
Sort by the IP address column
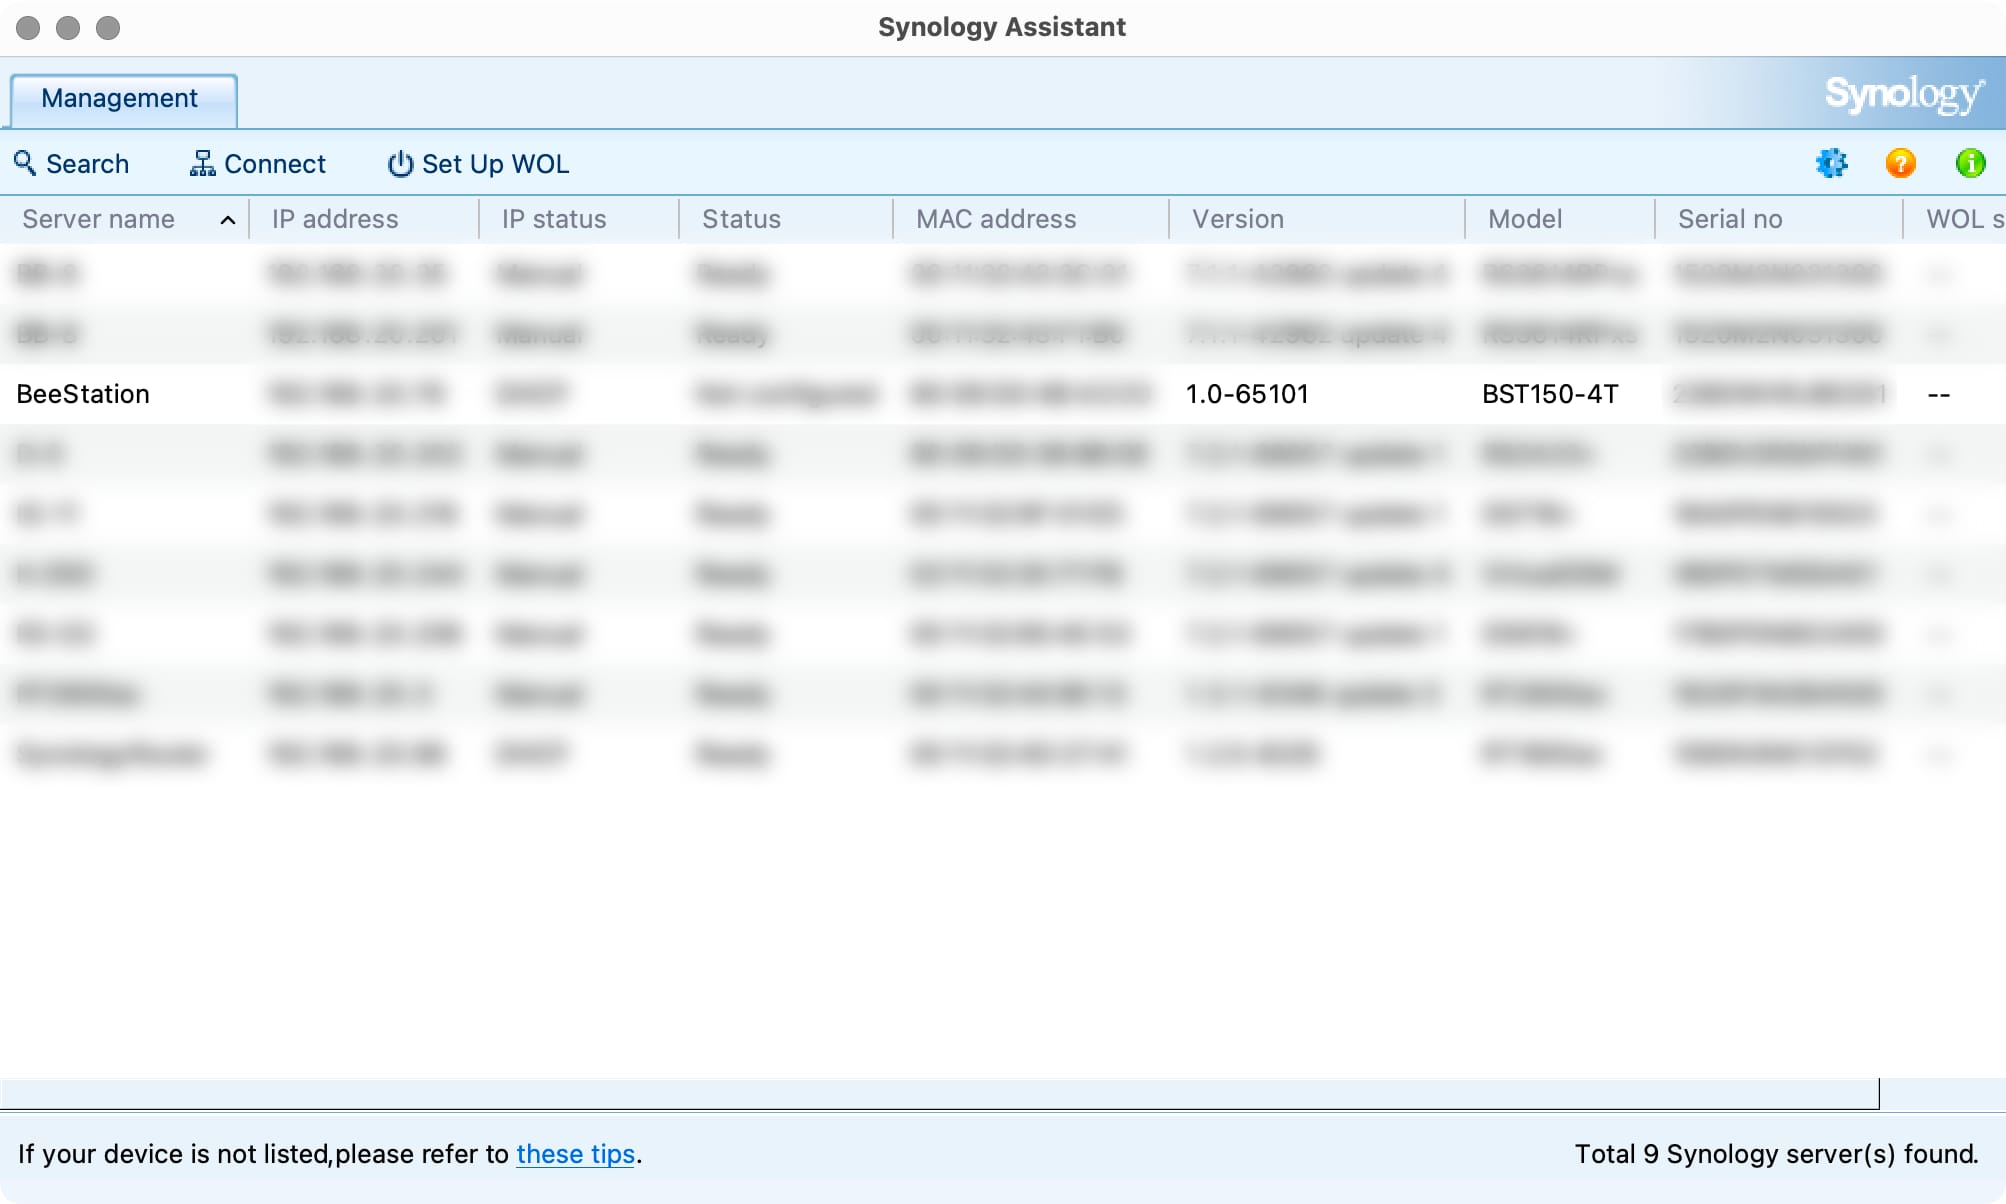[364, 219]
